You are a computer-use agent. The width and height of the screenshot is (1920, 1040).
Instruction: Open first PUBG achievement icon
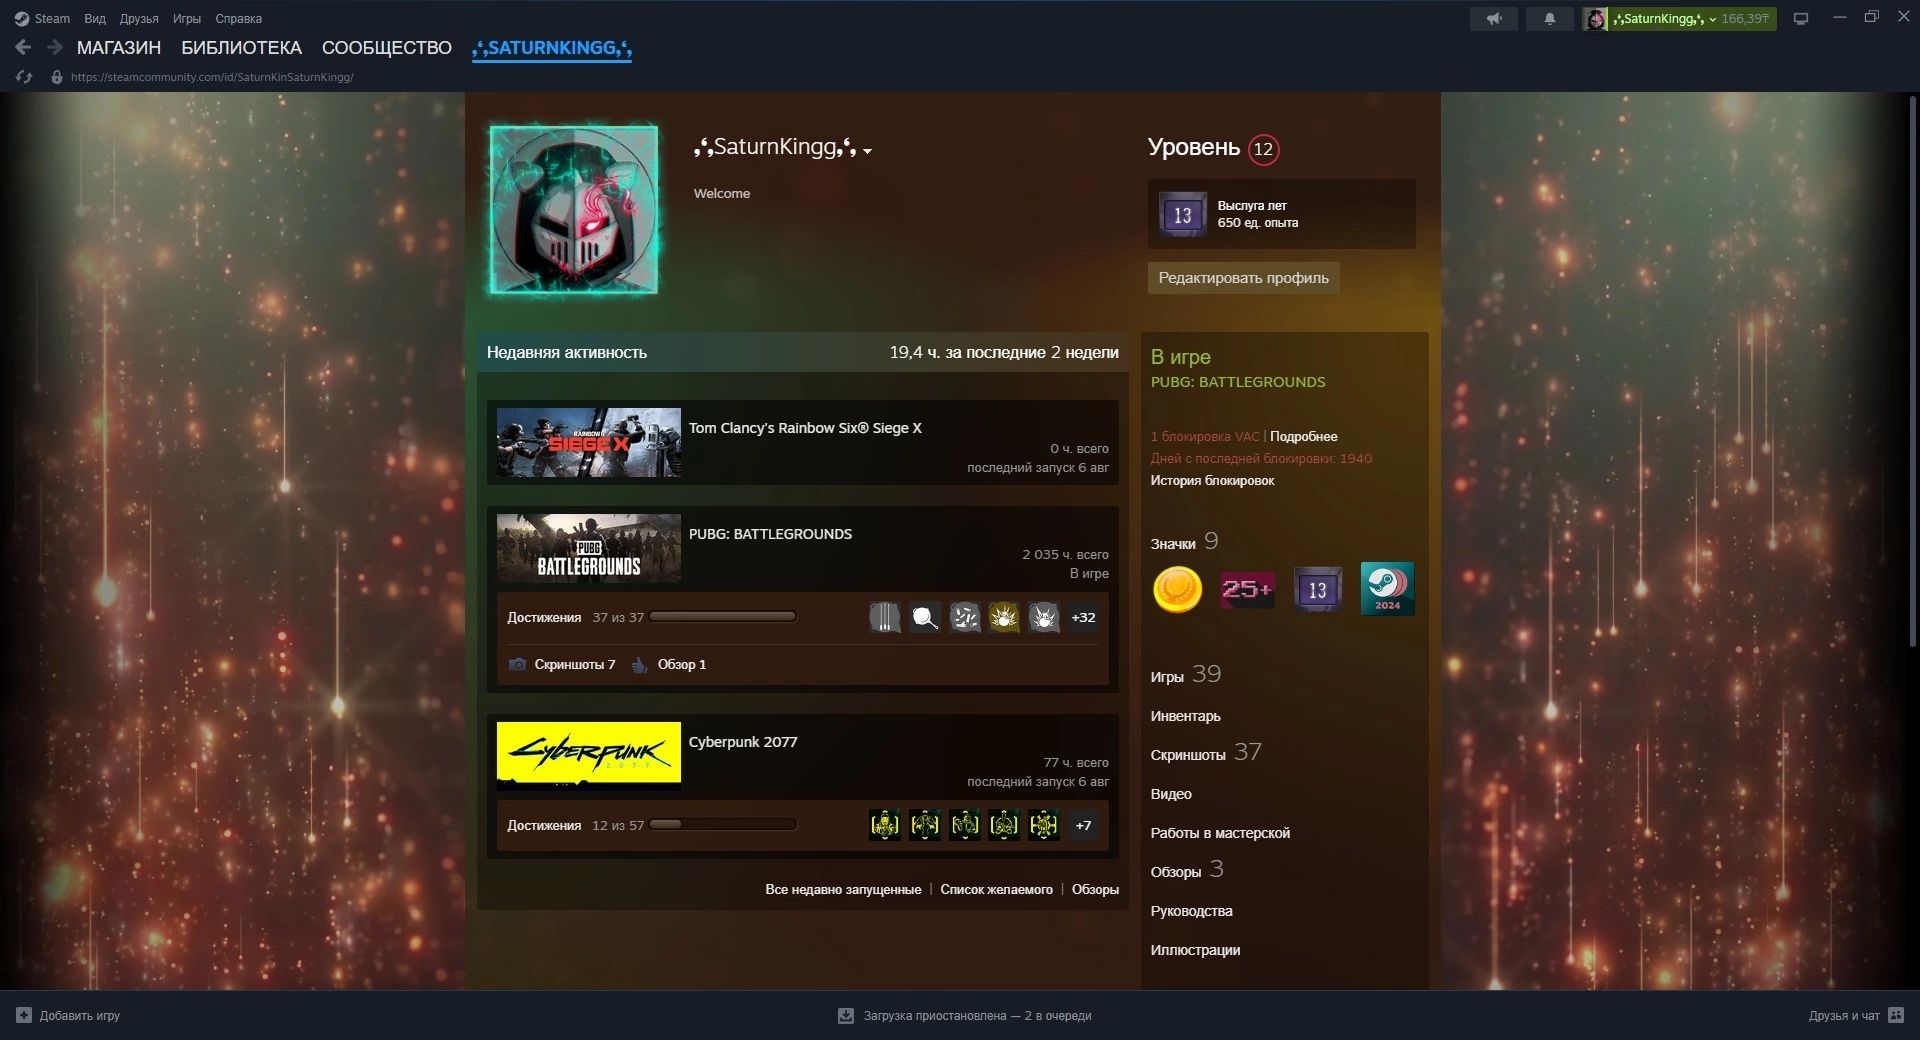(x=885, y=618)
